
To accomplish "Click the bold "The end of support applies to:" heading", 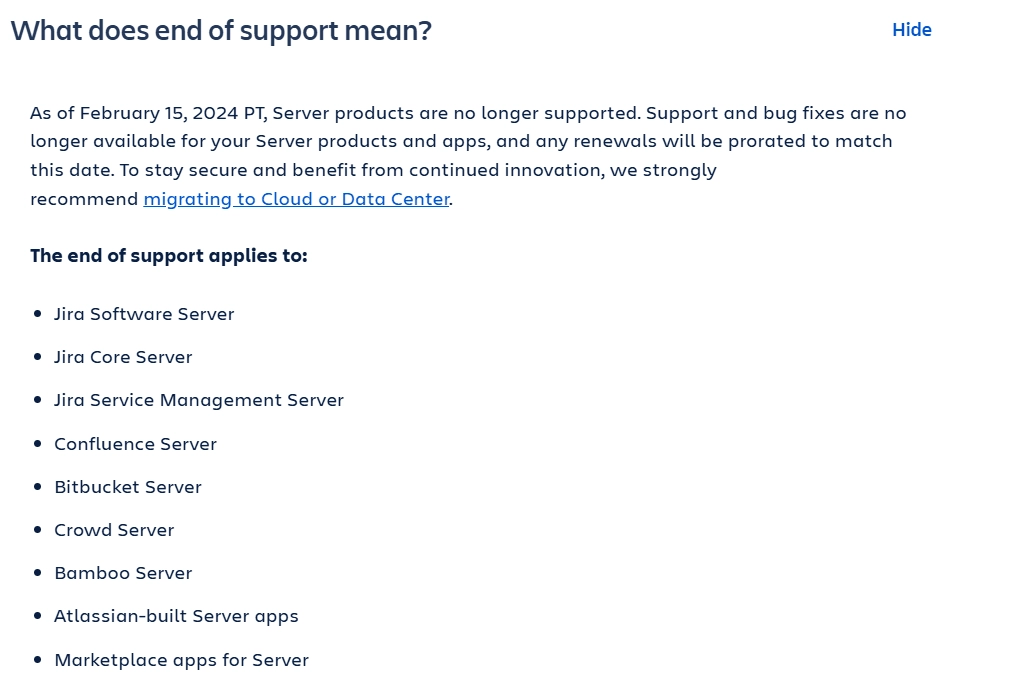I will 168,255.
